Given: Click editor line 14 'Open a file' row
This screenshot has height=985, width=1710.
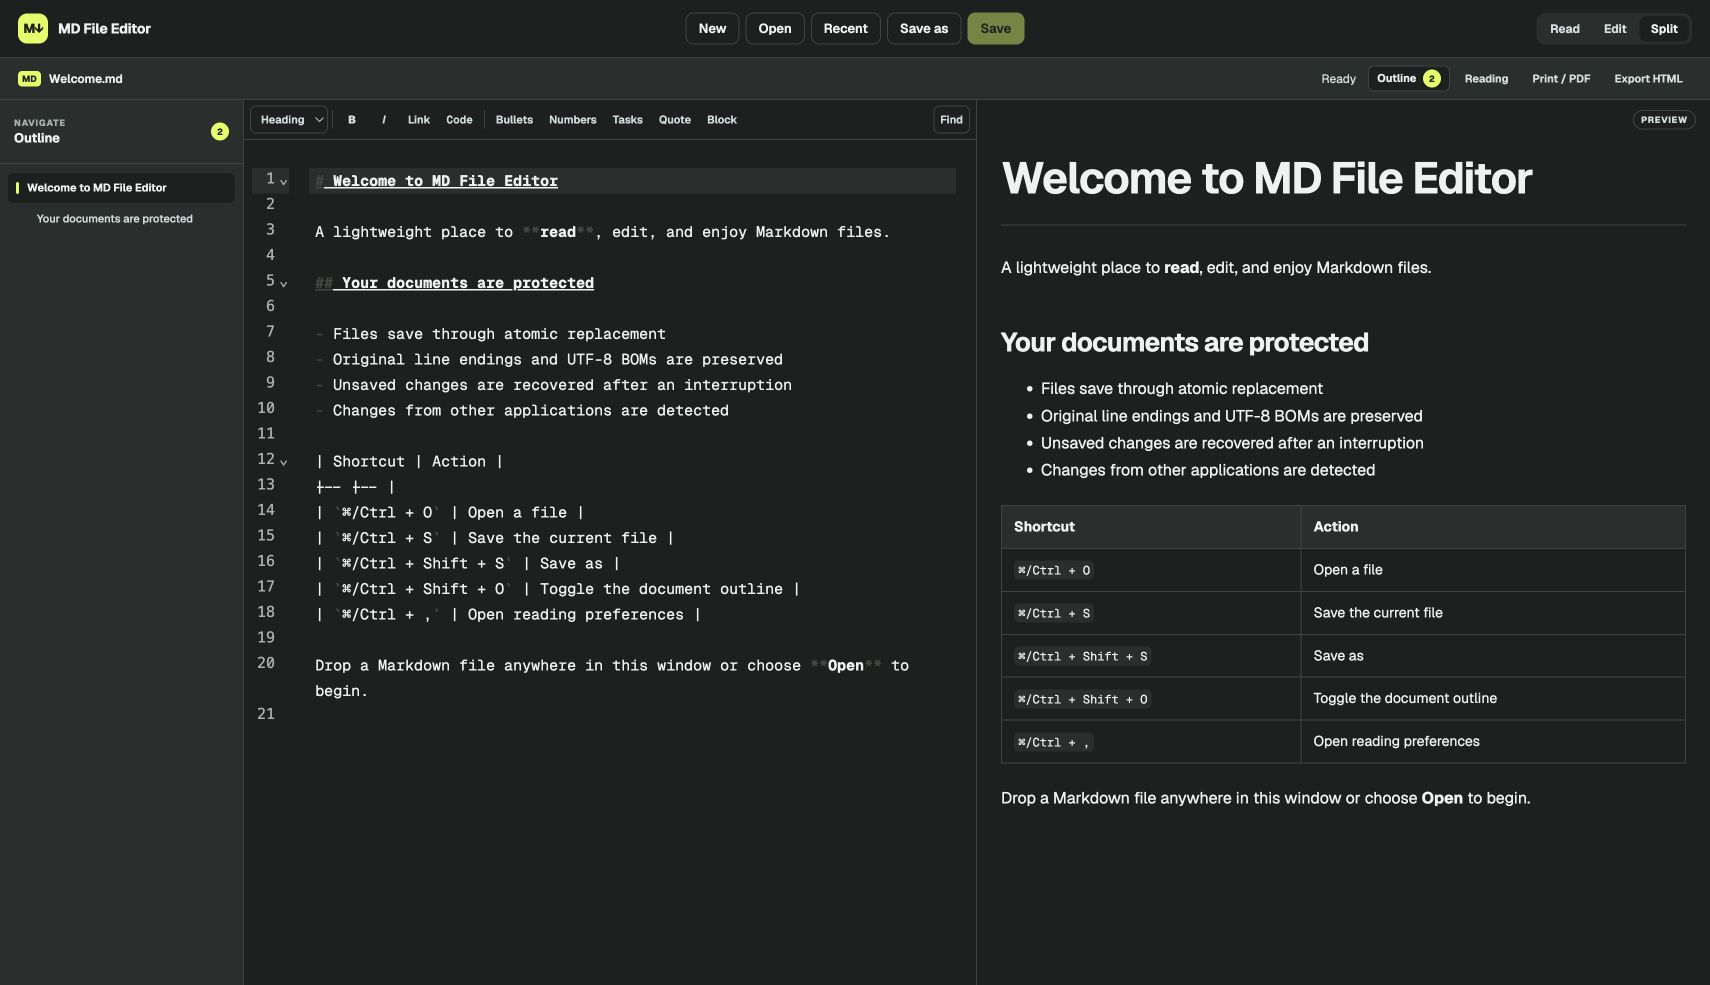Looking at the screenshot, I should tap(449, 513).
